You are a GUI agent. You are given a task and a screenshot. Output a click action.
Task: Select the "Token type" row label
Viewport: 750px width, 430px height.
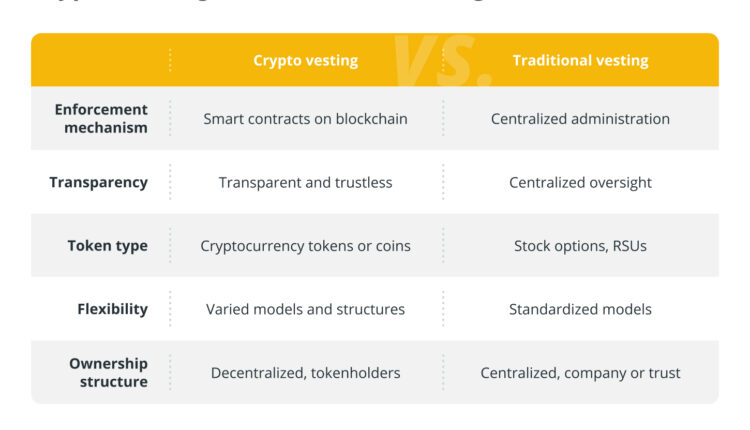tap(107, 246)
